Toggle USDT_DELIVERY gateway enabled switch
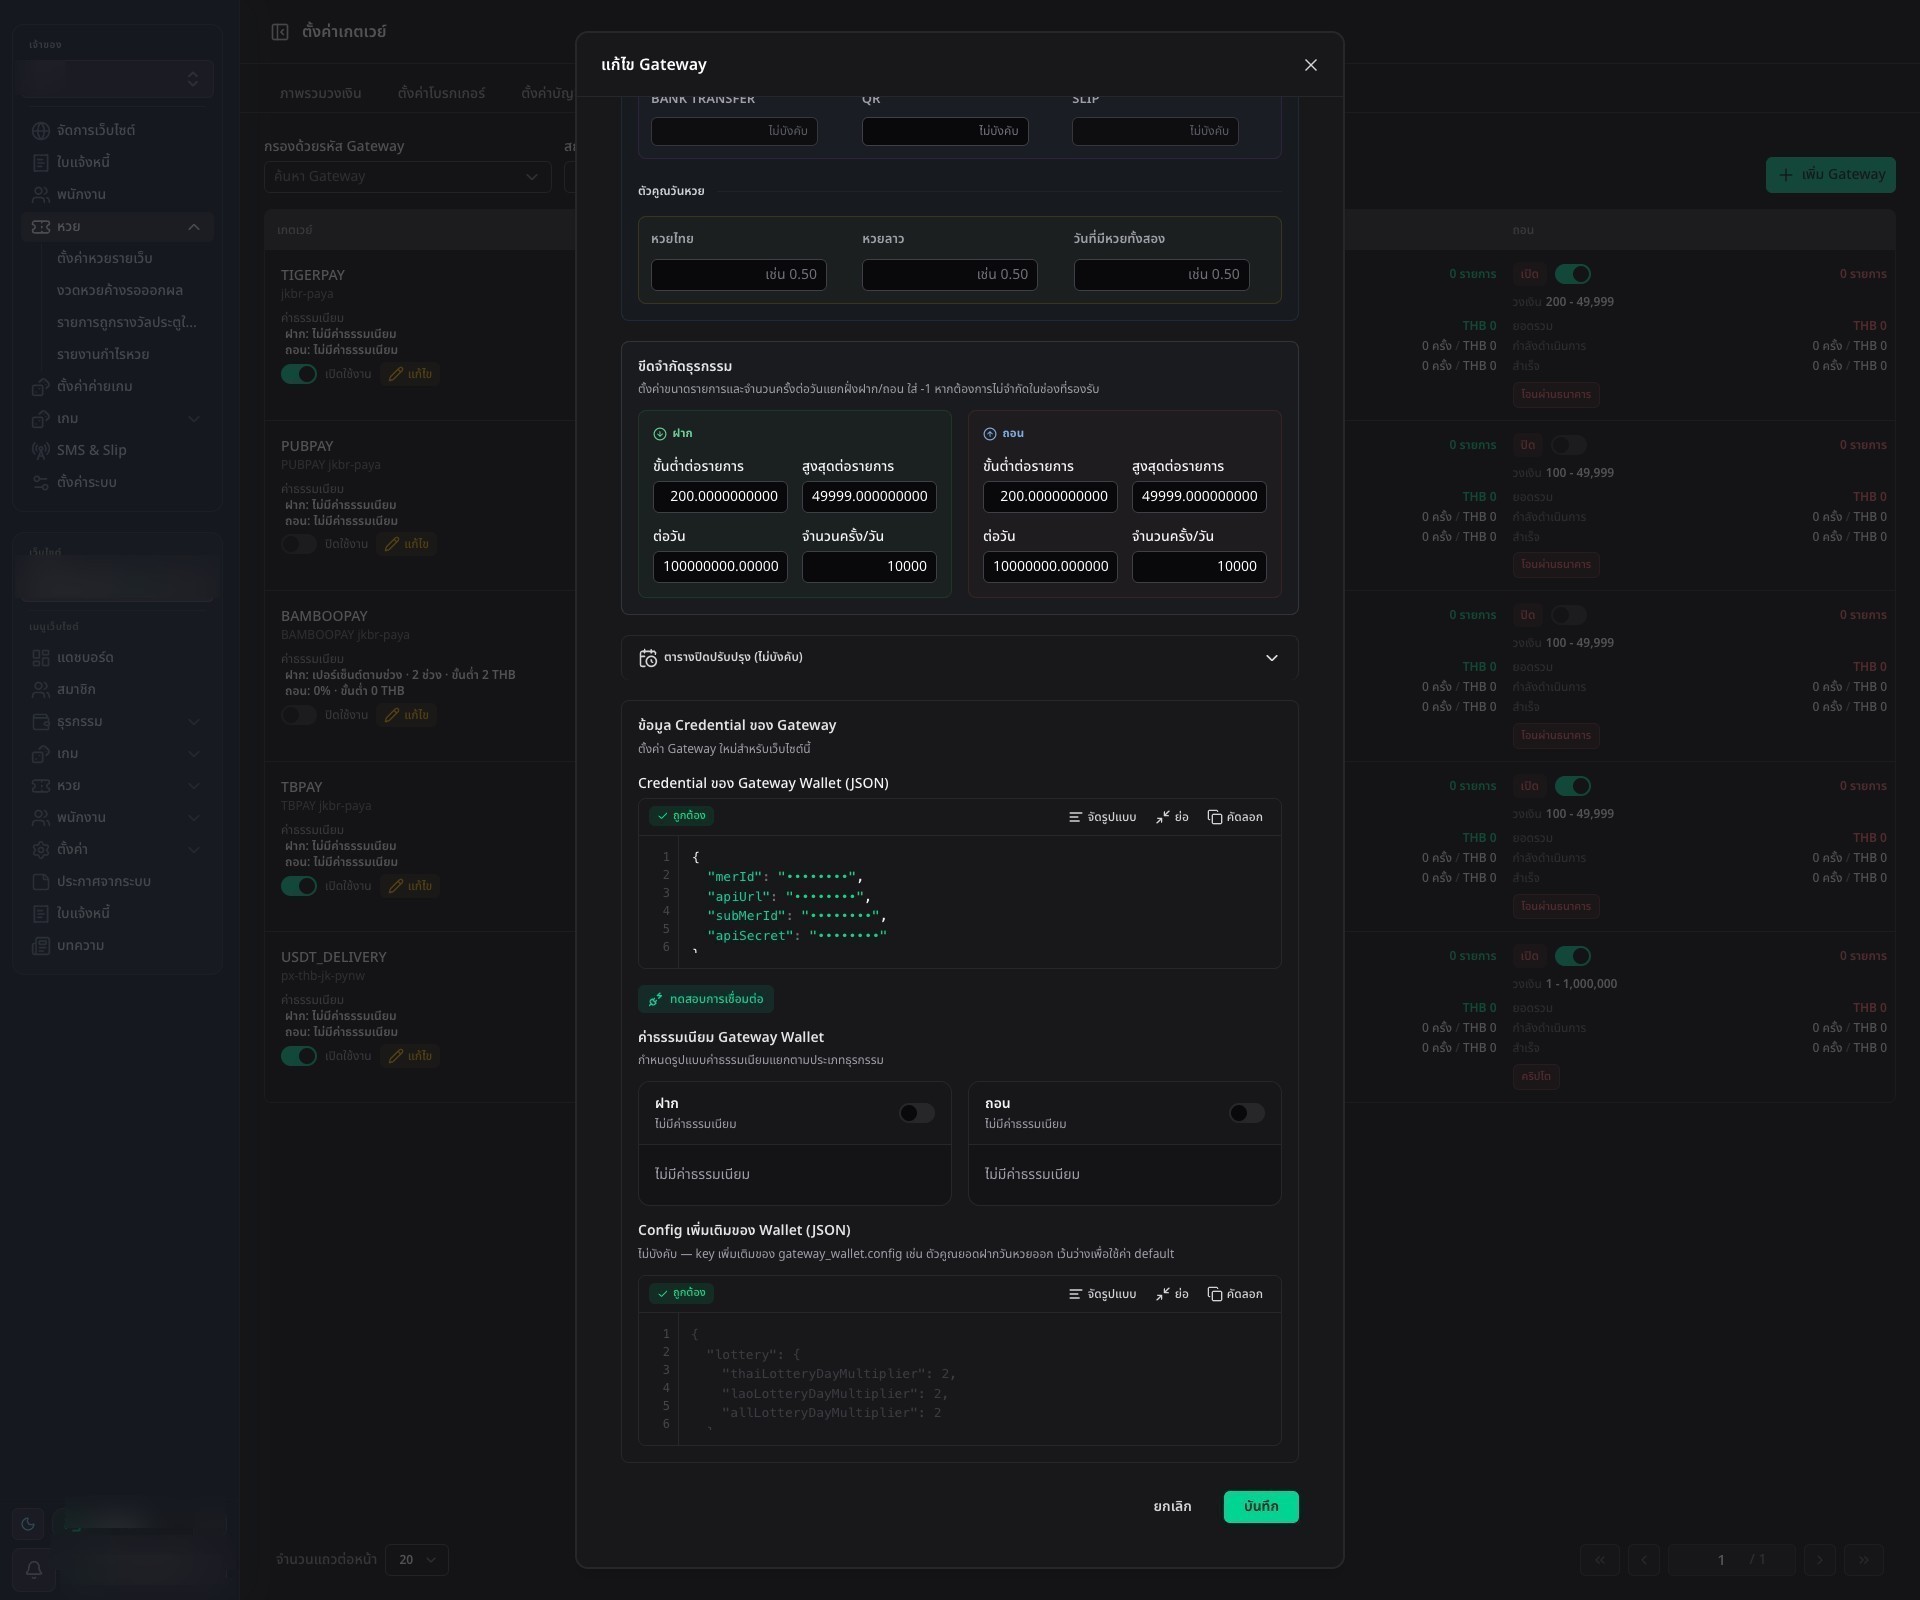 pyautogui.click(x=299, y=1056)
